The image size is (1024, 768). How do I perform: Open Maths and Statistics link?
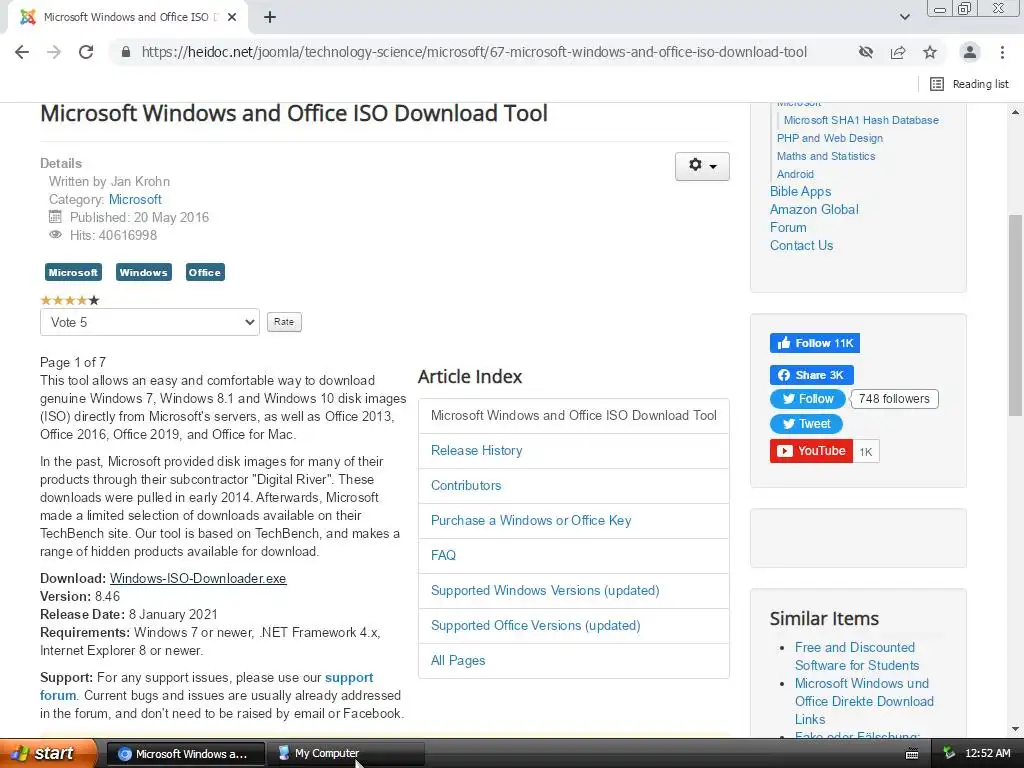pyautogui.click(x=825, y=156)
